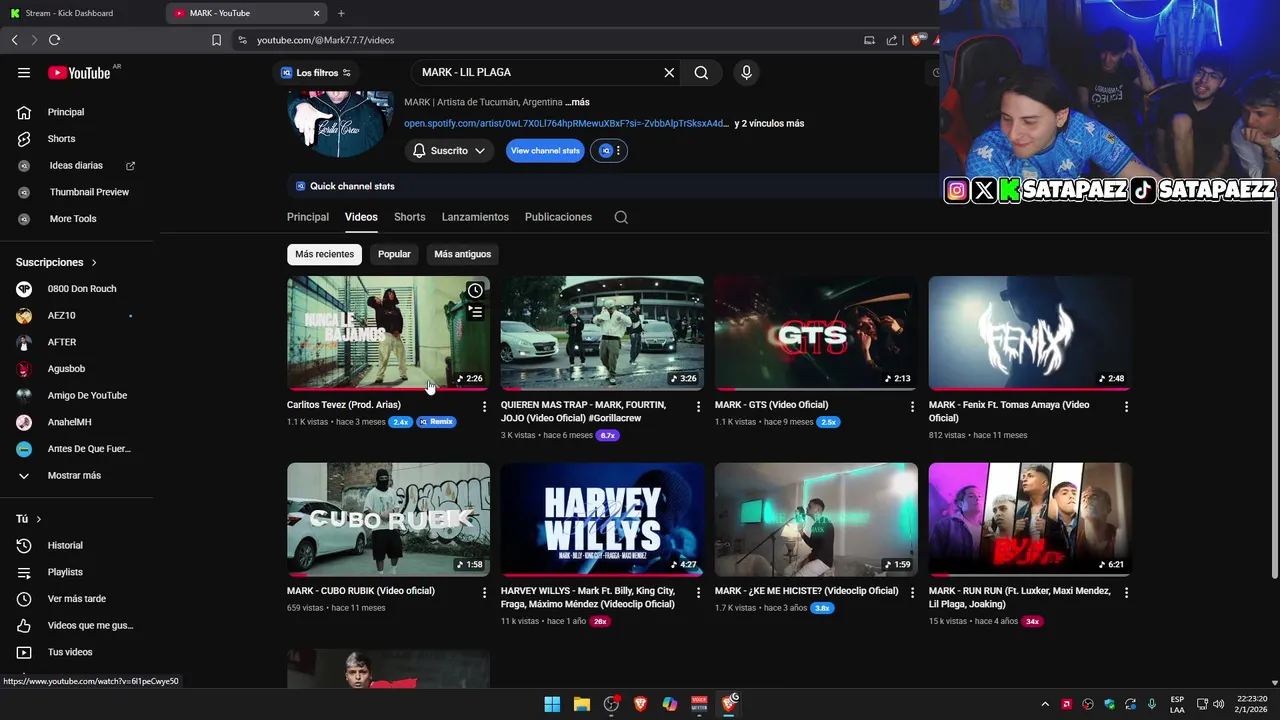Open options for MARK - Fenix video
Viewport: 1280px width, 720px height.
click(x=1126, y=406)
